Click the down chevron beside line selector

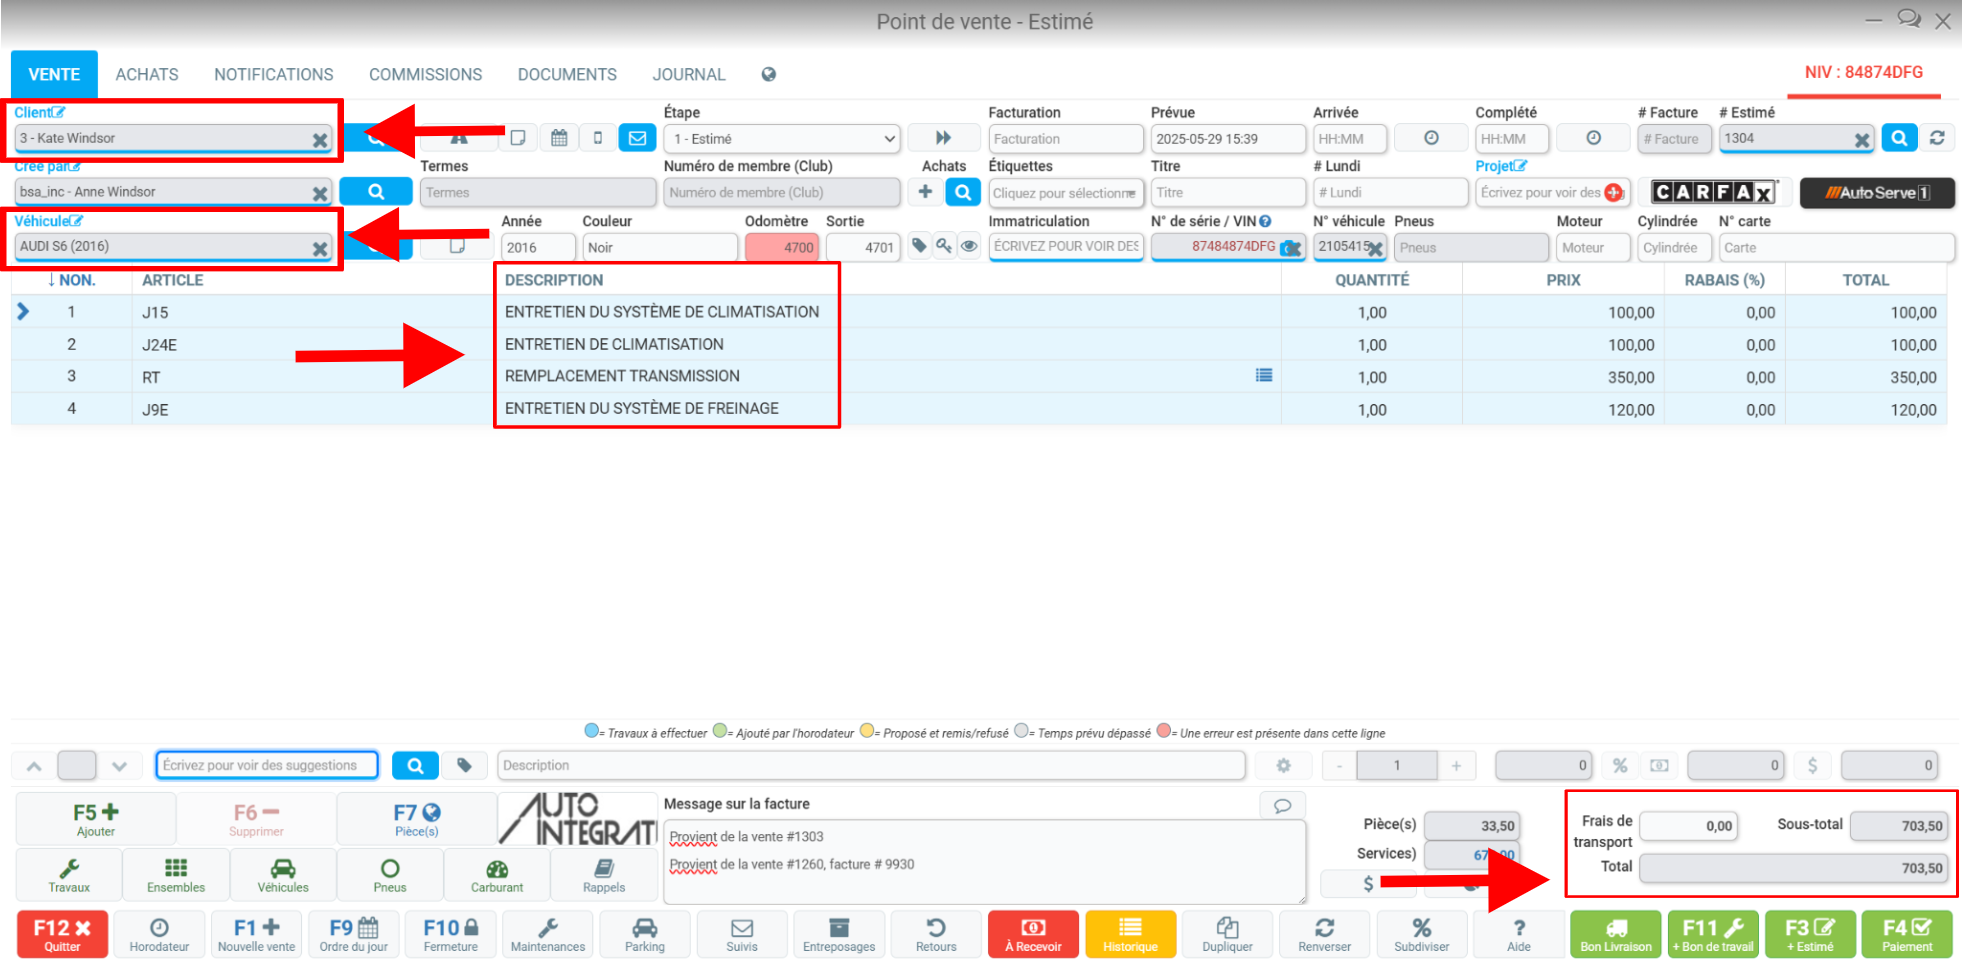coord(120,766)
